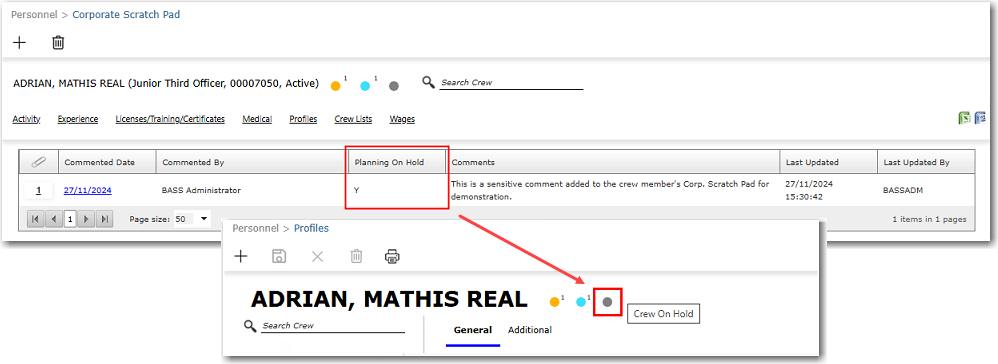Click the top Search Crew input field
The width and height of the screenshot is (998, 364).
click(x=511, y=83)
